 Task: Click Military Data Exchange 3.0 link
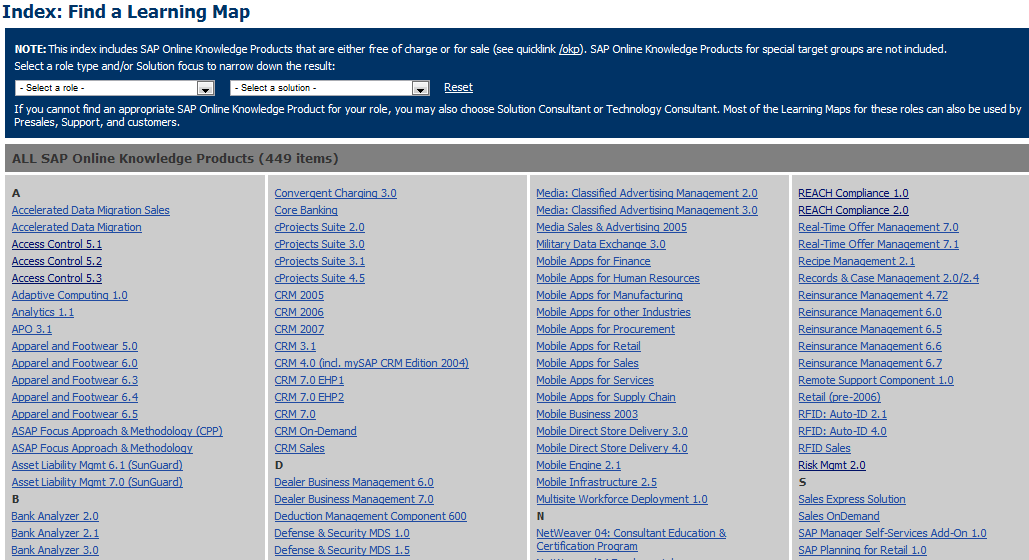pos(600,244)
